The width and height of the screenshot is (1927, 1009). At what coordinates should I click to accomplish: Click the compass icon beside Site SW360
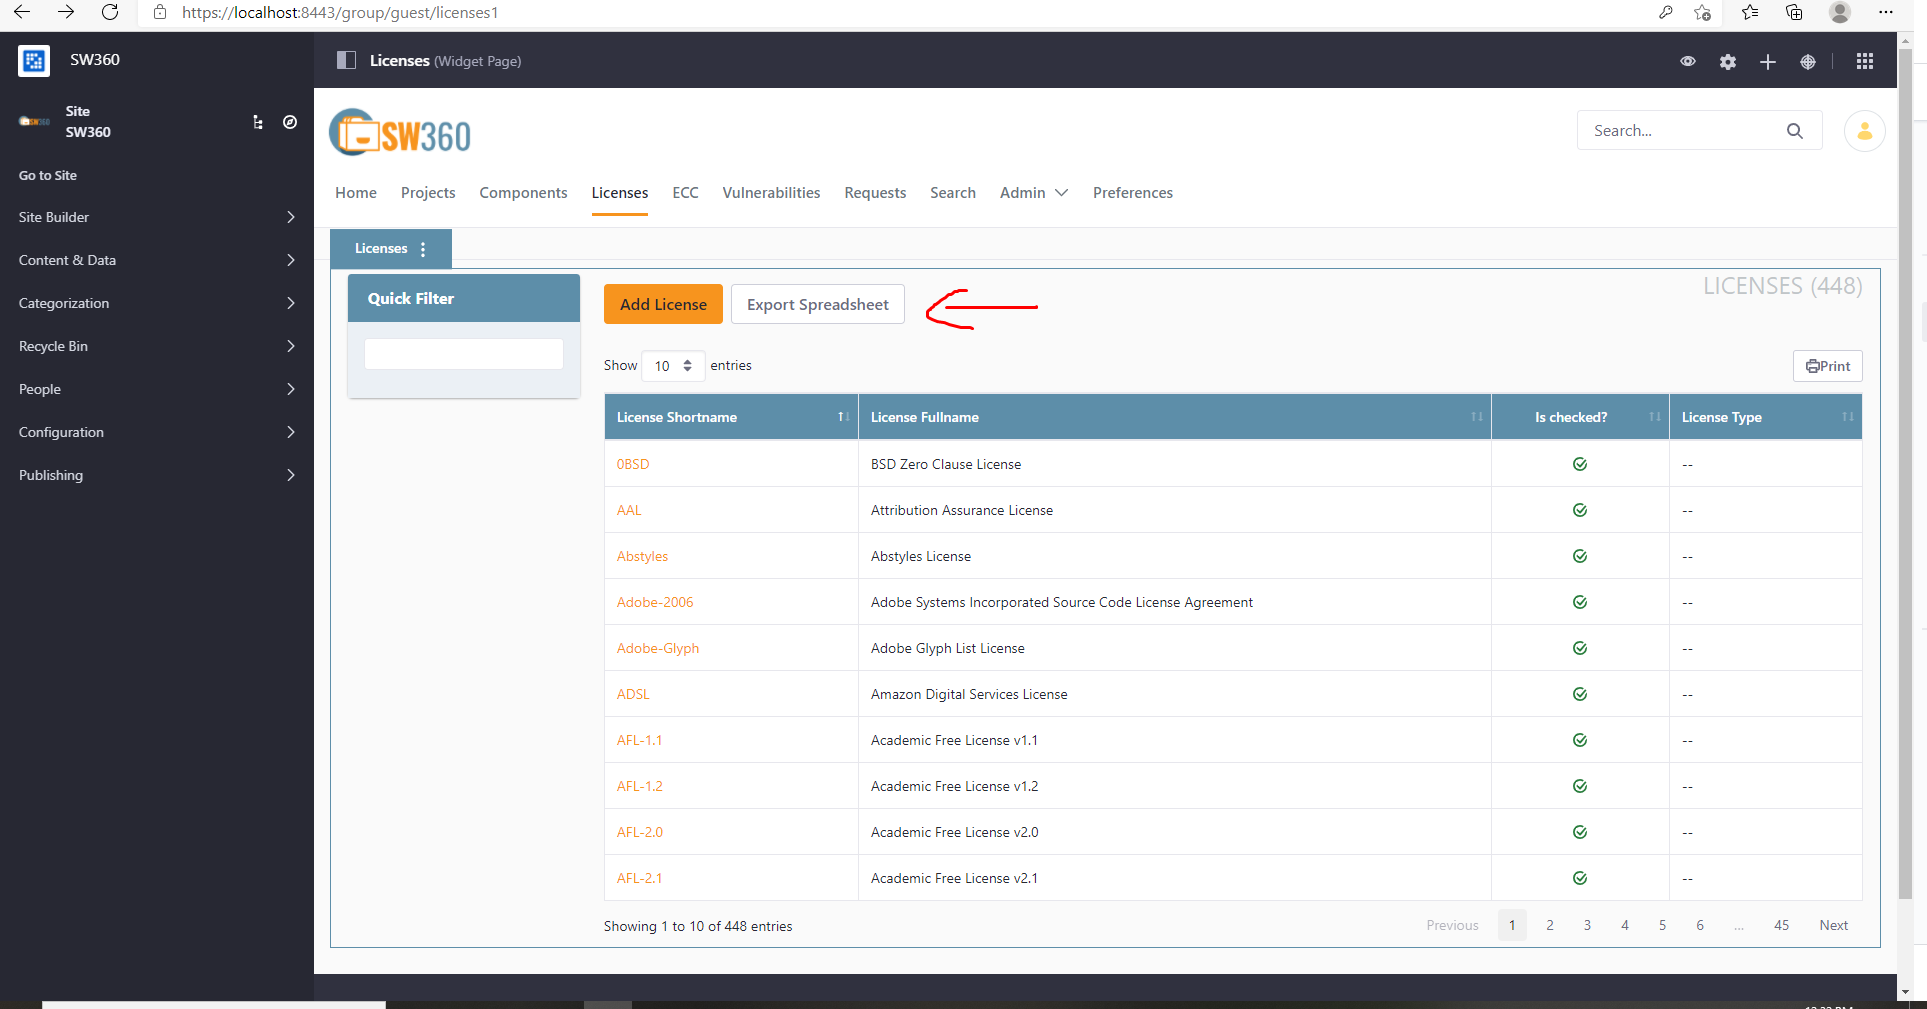[290, 122]
